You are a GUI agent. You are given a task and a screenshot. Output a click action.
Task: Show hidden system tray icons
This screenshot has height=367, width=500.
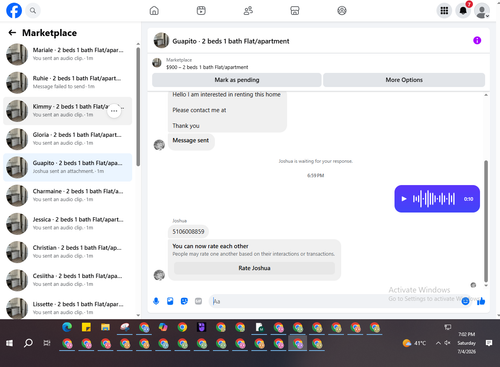pos(438,343)
